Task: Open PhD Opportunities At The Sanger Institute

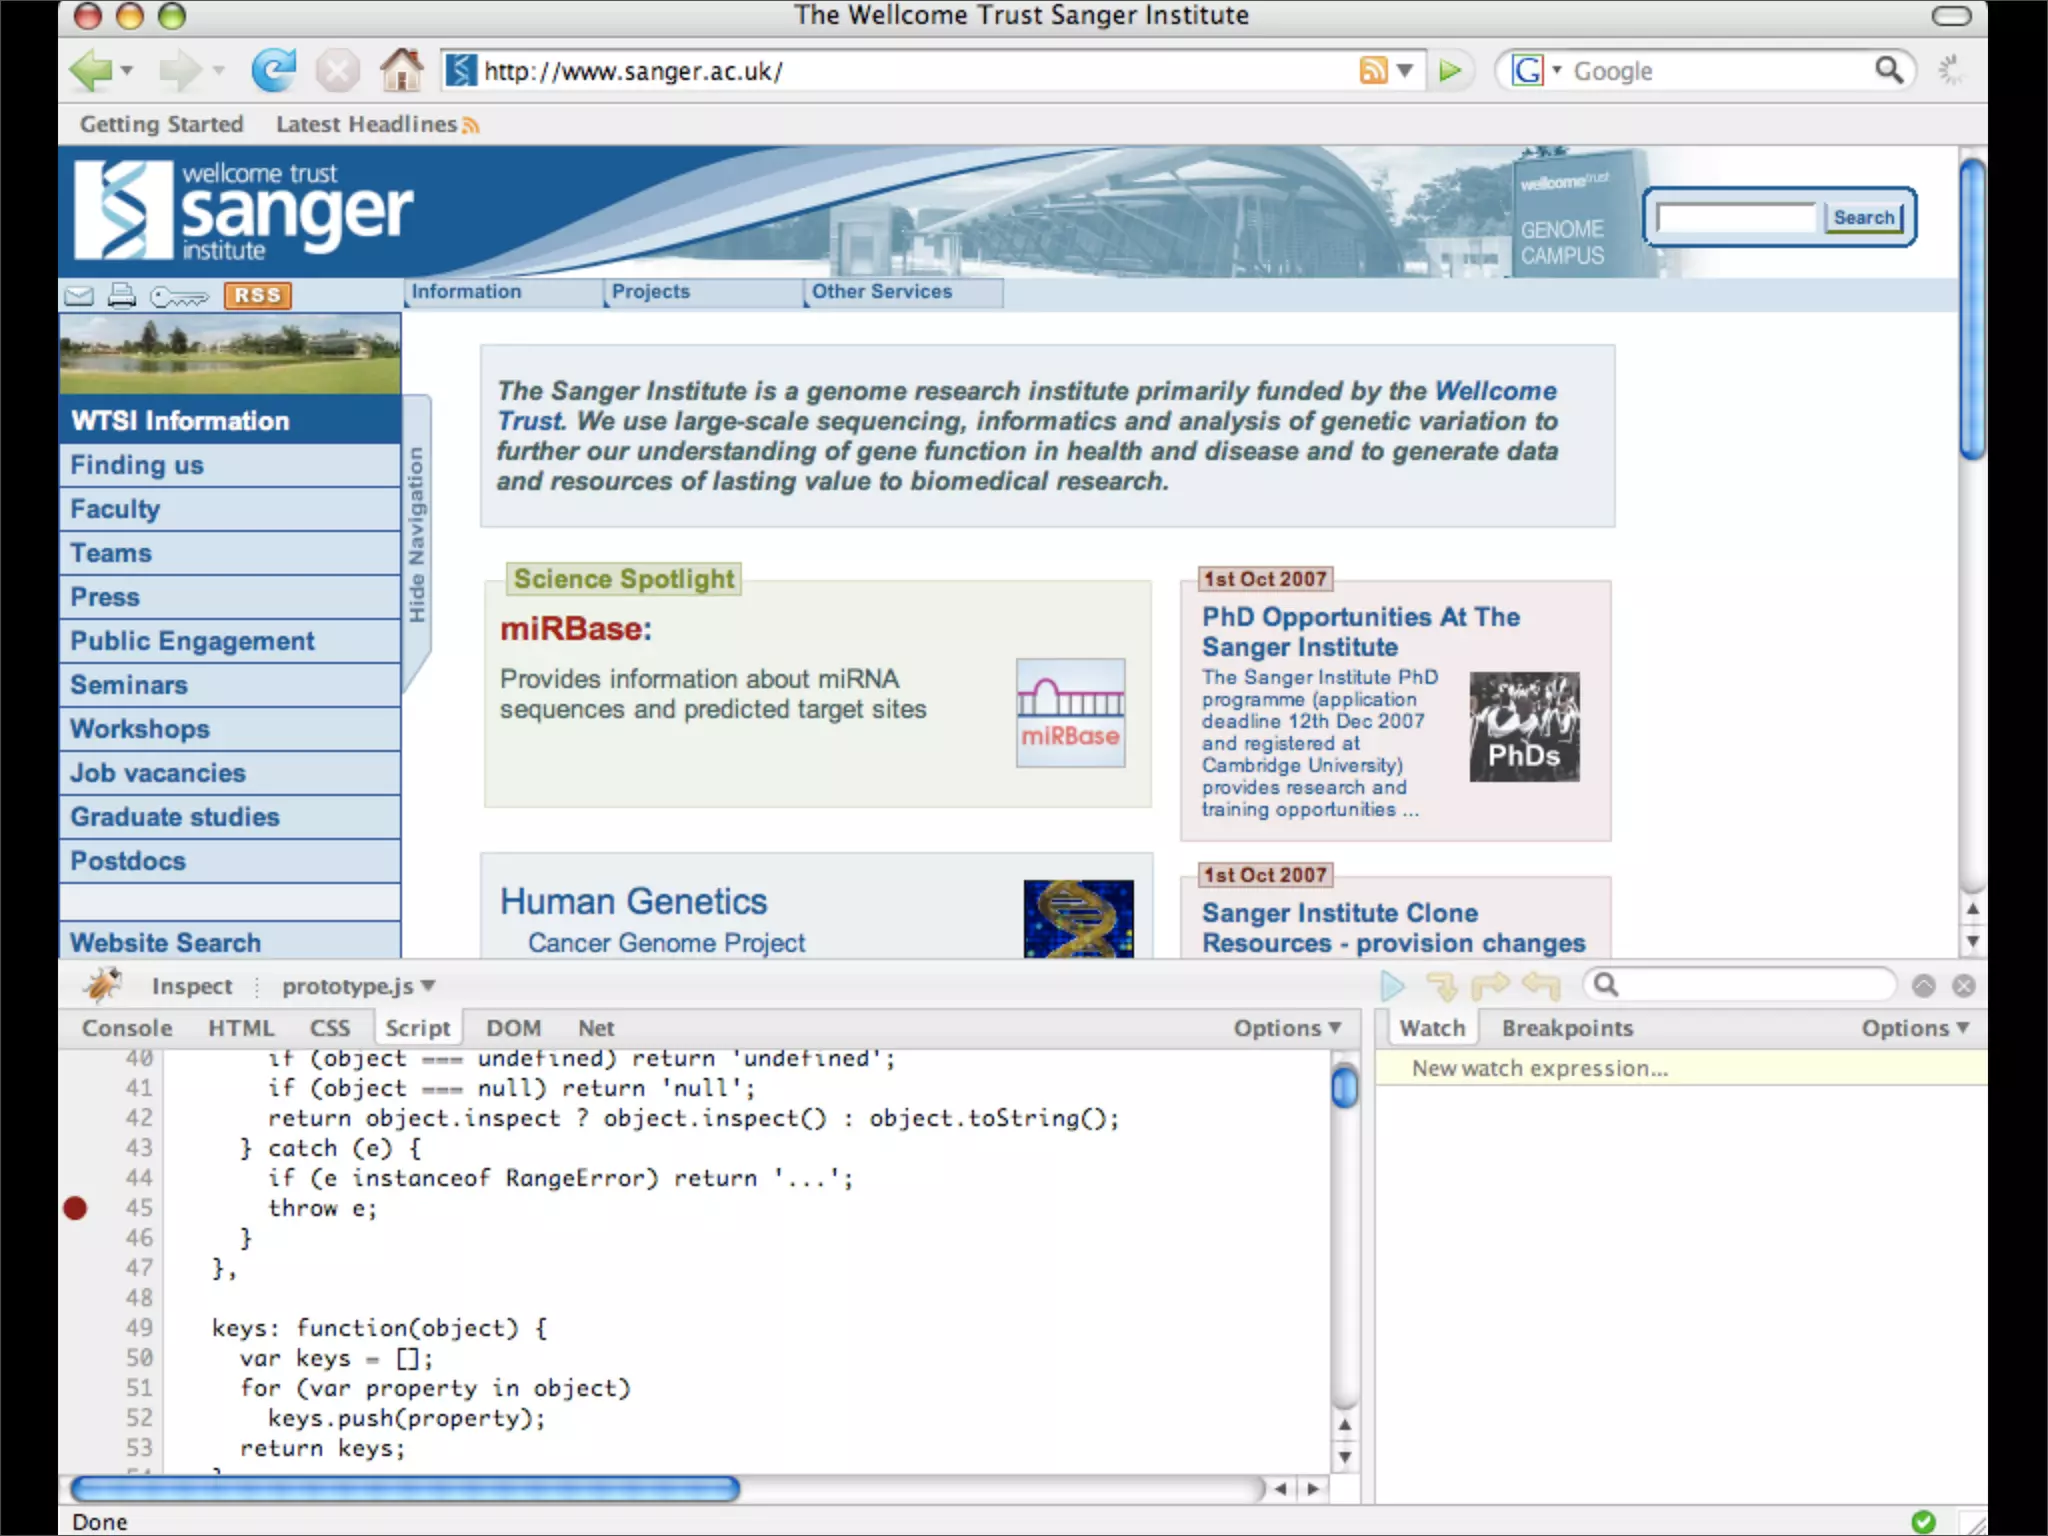Action: (1361, 632)
